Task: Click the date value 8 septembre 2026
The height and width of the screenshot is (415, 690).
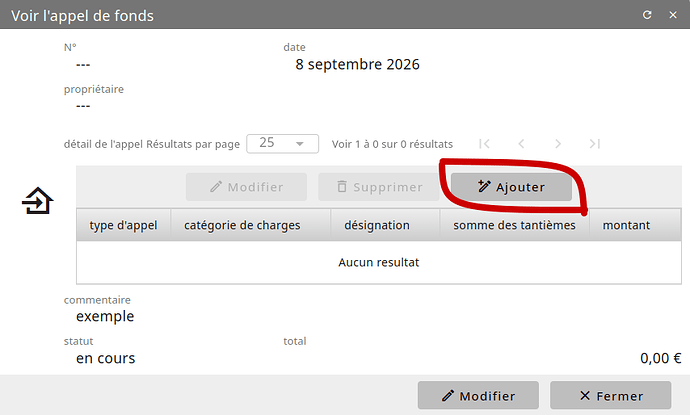Action: pyautogui.click(x=357, y=64)
